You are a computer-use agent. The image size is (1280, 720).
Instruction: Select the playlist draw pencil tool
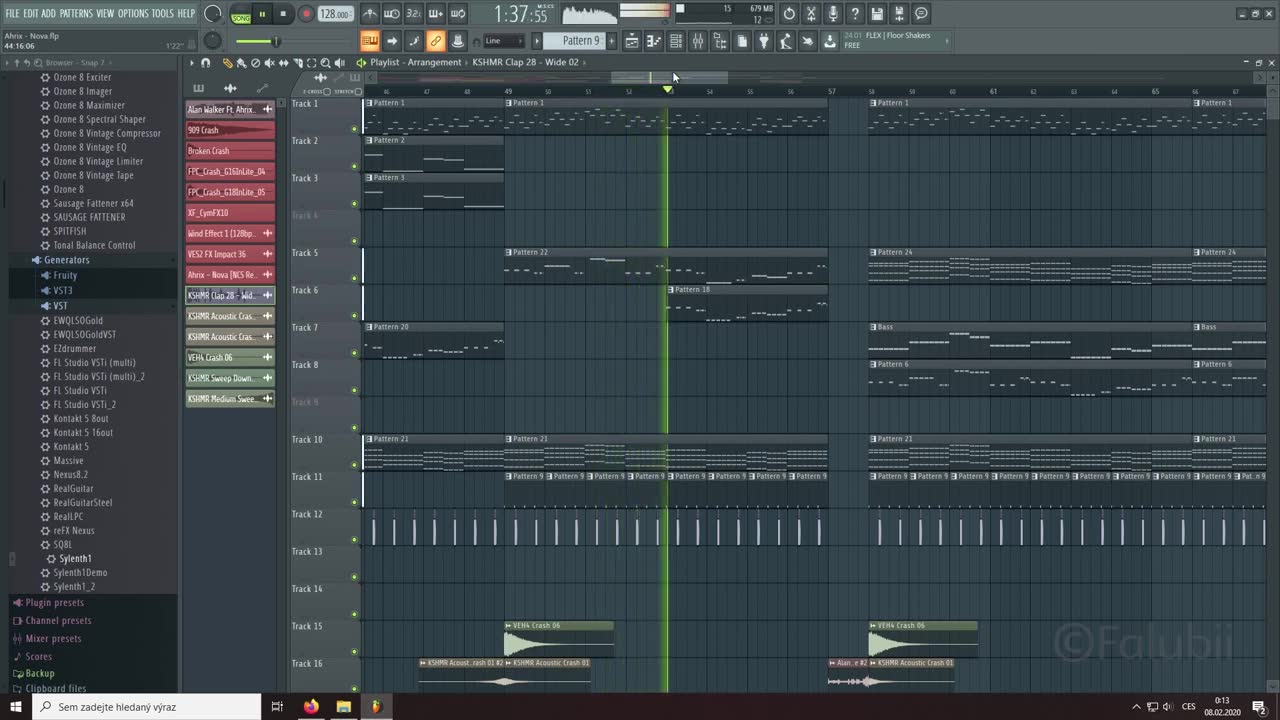point(227,63)
